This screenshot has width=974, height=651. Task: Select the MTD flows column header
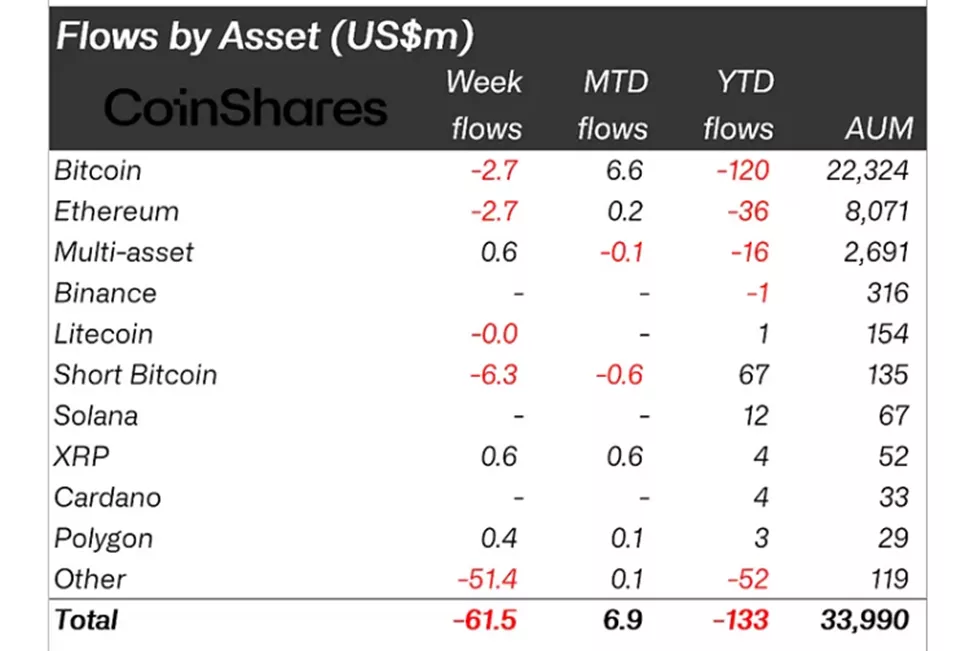point(615,105)
